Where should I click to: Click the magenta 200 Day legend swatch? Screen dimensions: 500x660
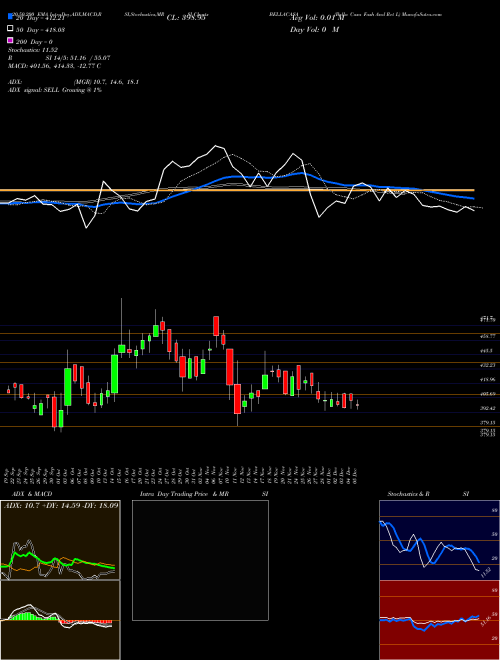pyautogui.click(x=10, y=40)
